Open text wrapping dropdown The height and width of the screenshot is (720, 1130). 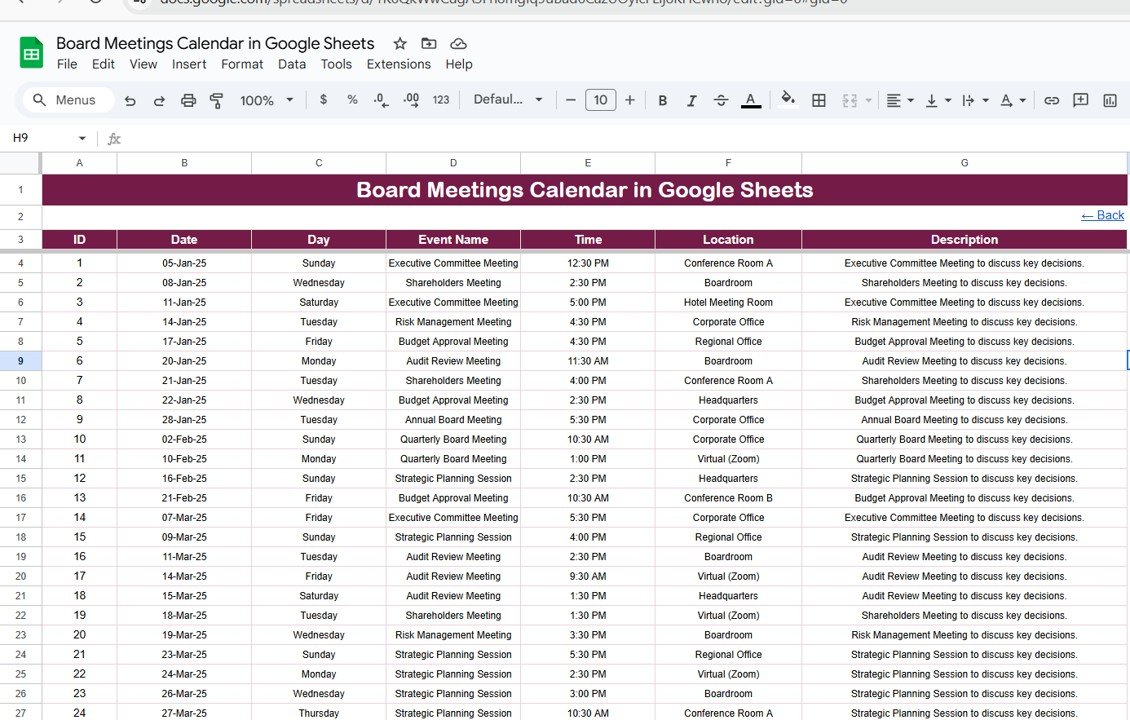click(975, 100)
